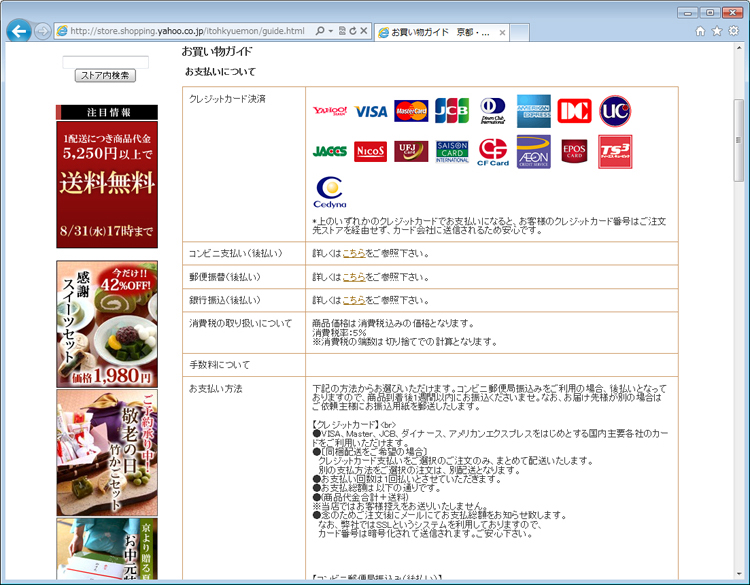Click the UFJ Card logo
Image resolution: width=750 pixels, height=585 pixels.
tap(411, 152)
